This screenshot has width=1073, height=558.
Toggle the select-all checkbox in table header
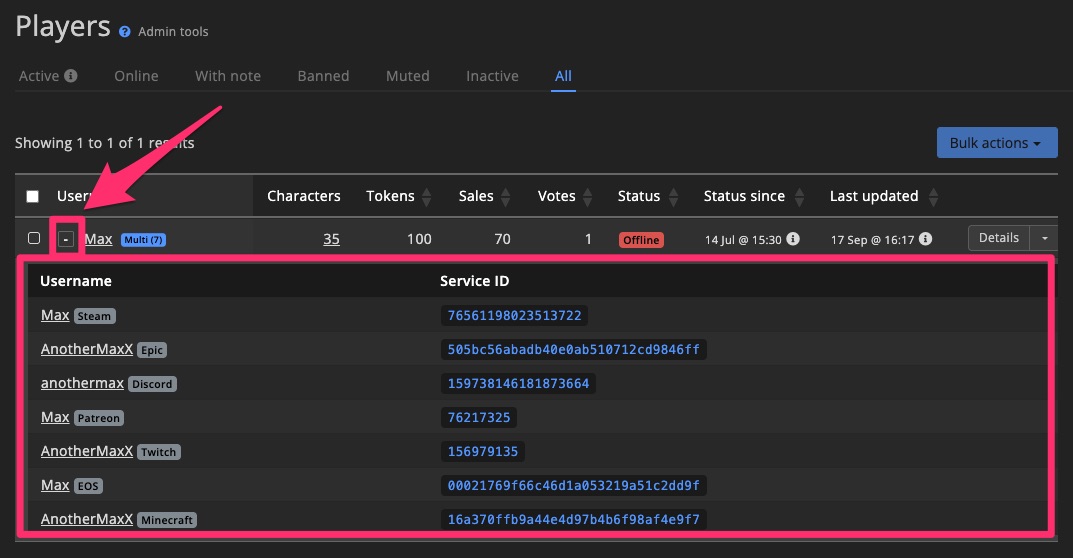pos(33,197)
